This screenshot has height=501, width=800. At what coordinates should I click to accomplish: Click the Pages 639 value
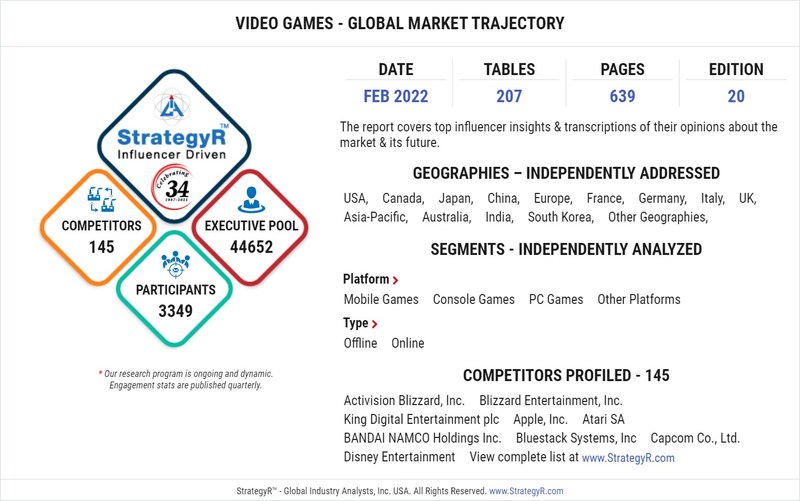[622, 97]
